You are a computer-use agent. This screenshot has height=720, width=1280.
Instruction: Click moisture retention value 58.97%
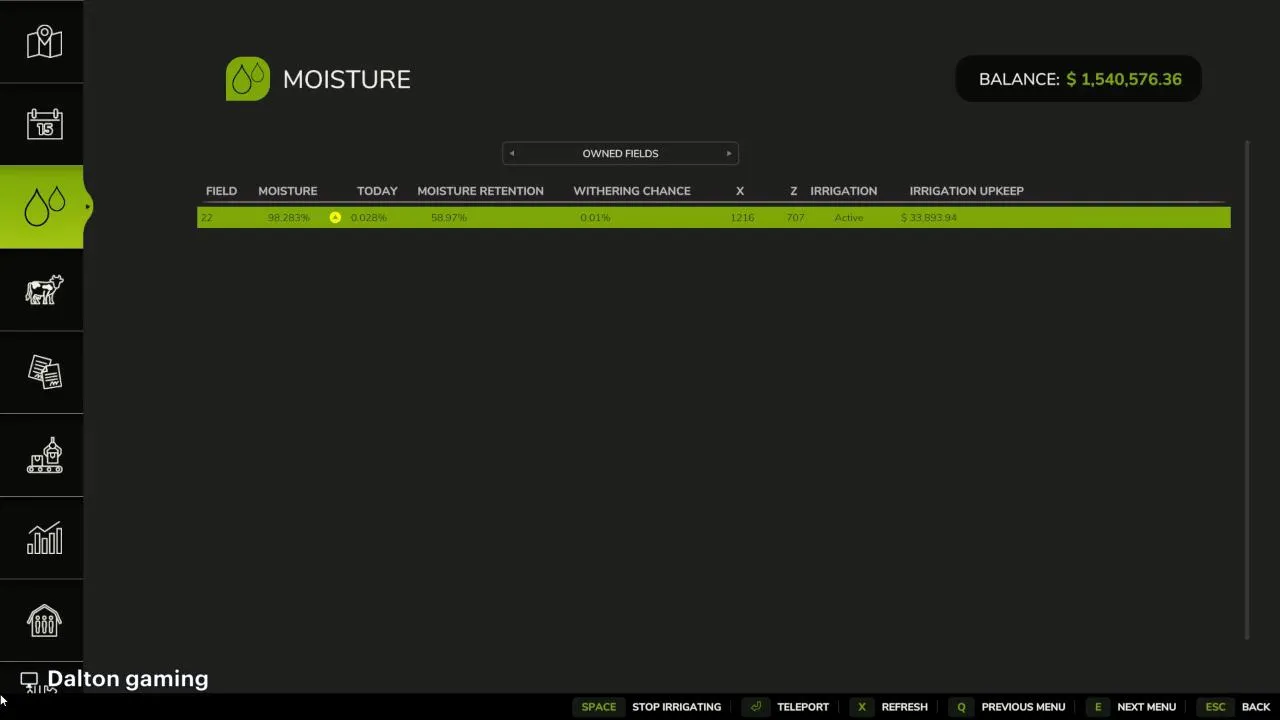(x=449, y=217)
